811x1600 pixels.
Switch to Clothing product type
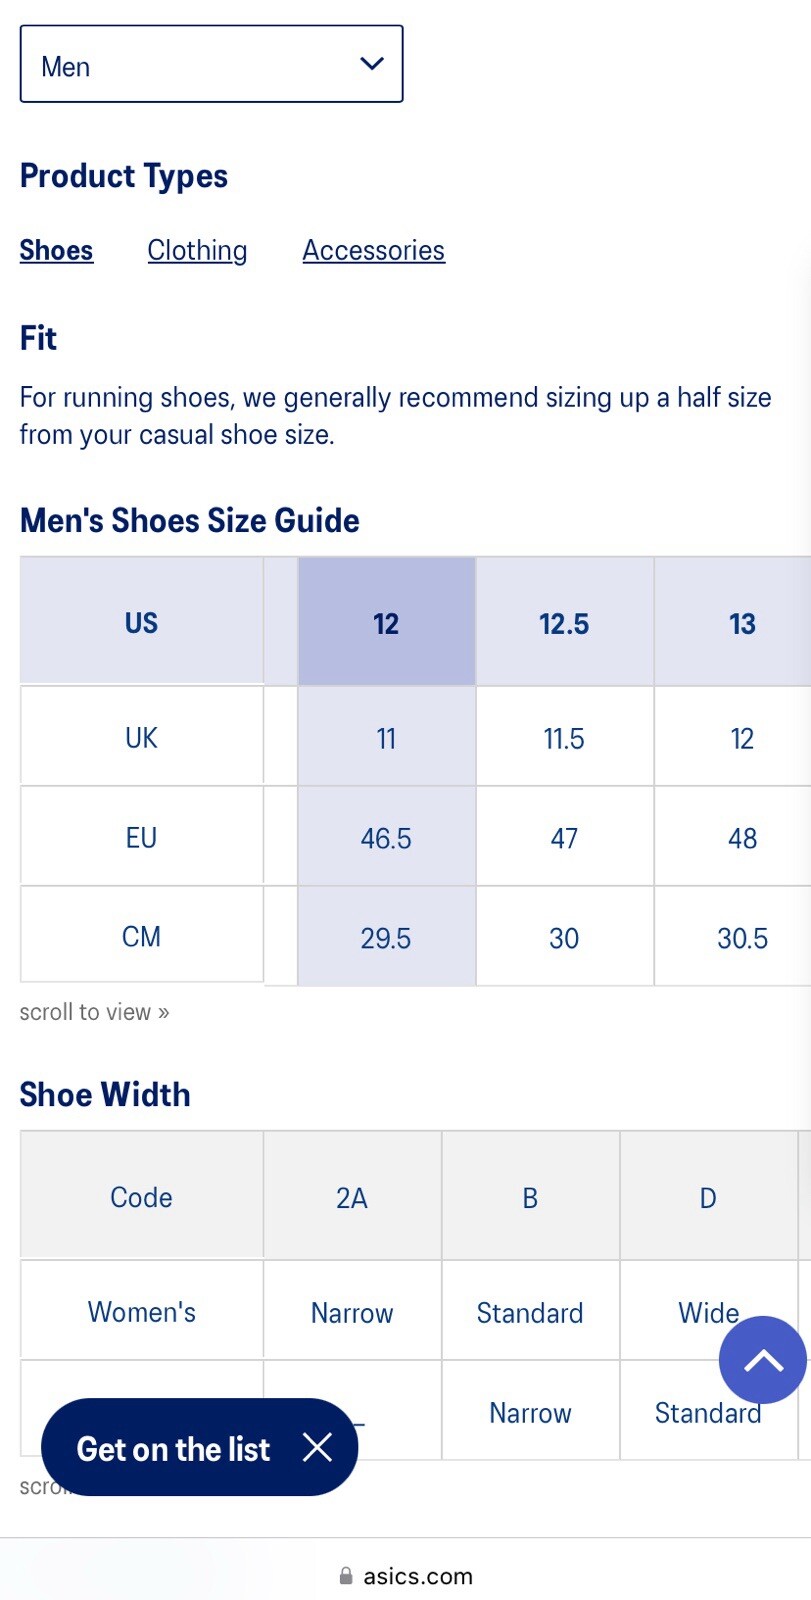coord(197,250)
